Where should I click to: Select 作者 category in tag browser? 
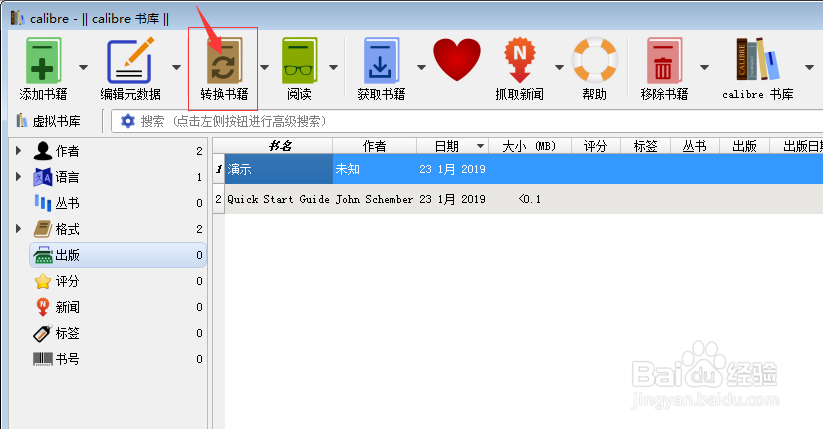pyautogui.click(x=118, y=151)
